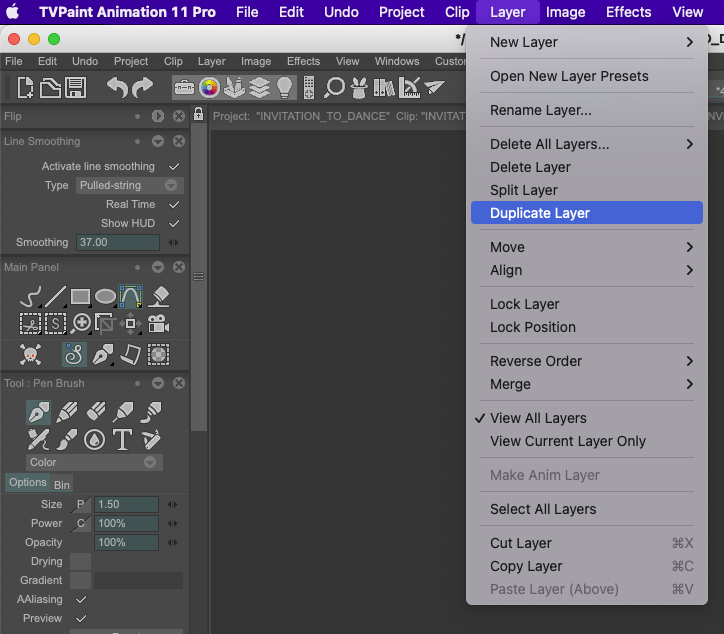Screen dimensions: 724x634
Task: Click the skull and crossbones icon
Action: (30, 355)
